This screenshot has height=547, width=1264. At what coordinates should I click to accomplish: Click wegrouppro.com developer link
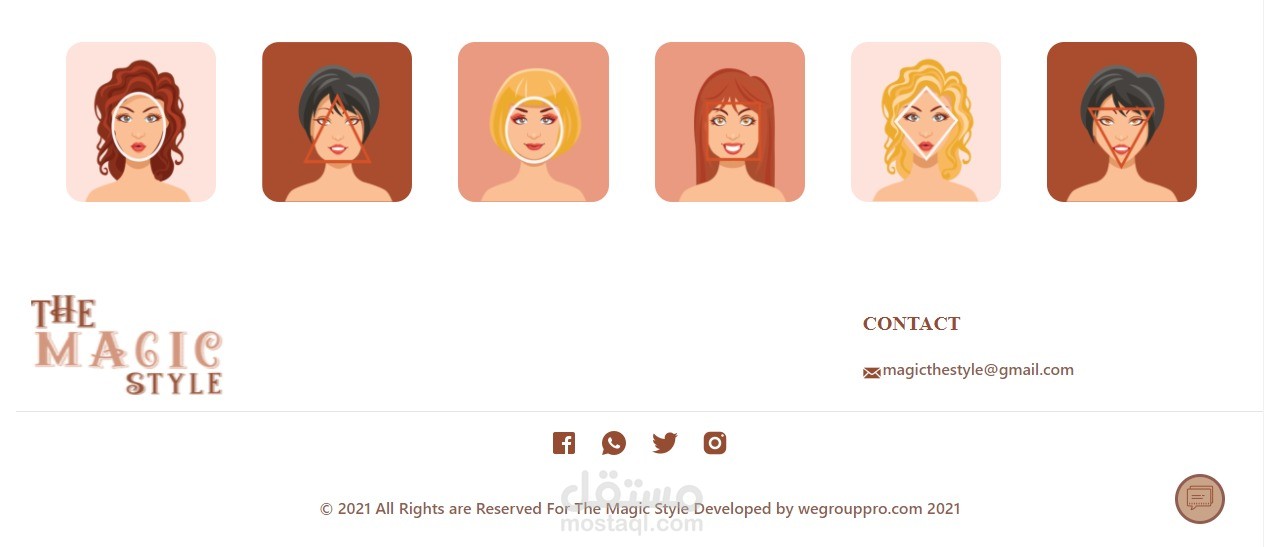860,508
